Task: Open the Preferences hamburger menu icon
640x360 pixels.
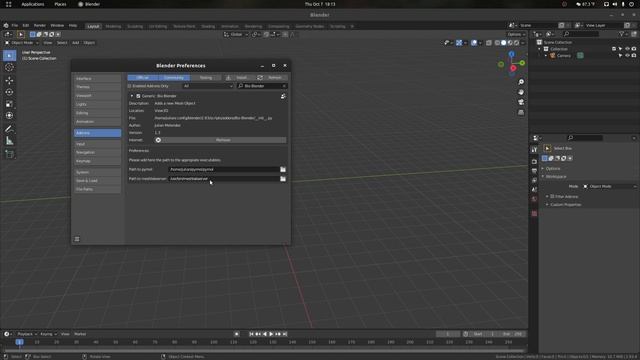Action: (77, 239)
